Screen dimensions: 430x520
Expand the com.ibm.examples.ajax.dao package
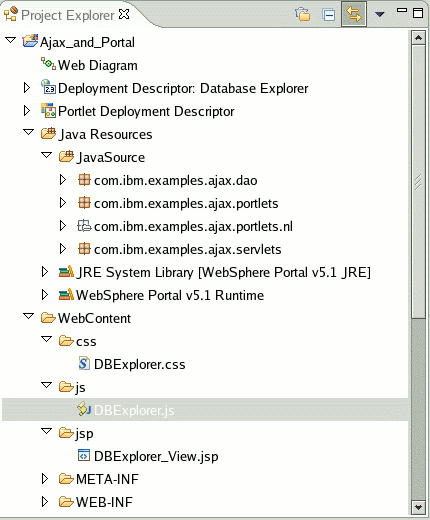click(x=62, y=180)
